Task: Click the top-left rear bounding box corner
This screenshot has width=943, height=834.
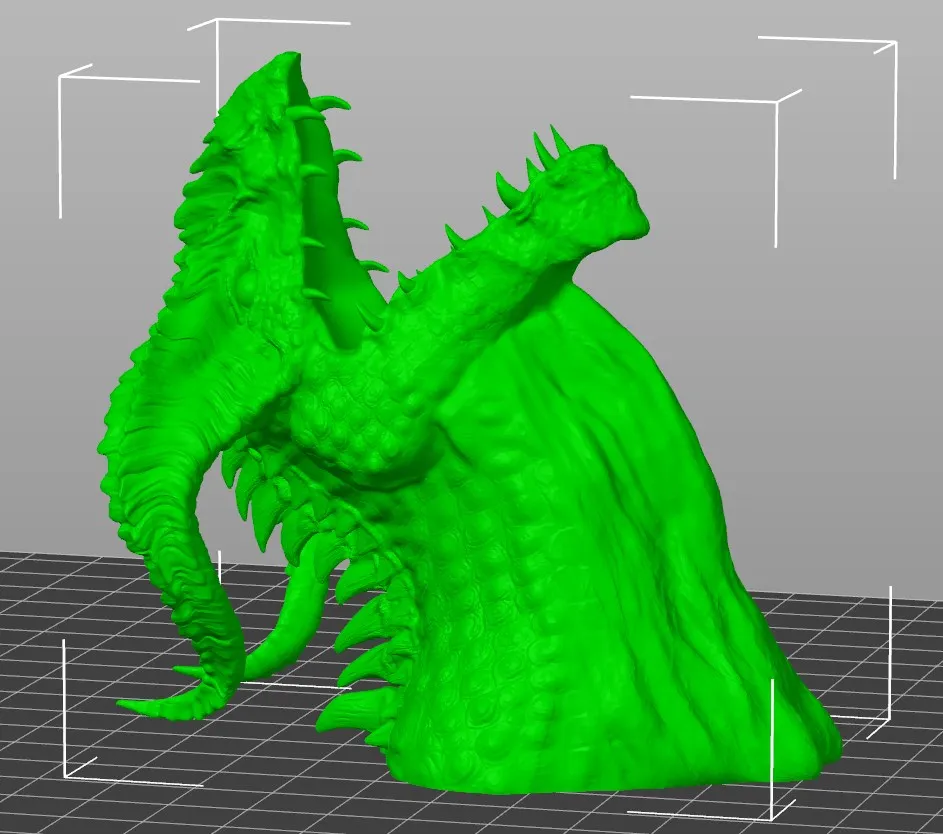Action: coord(217,22)
